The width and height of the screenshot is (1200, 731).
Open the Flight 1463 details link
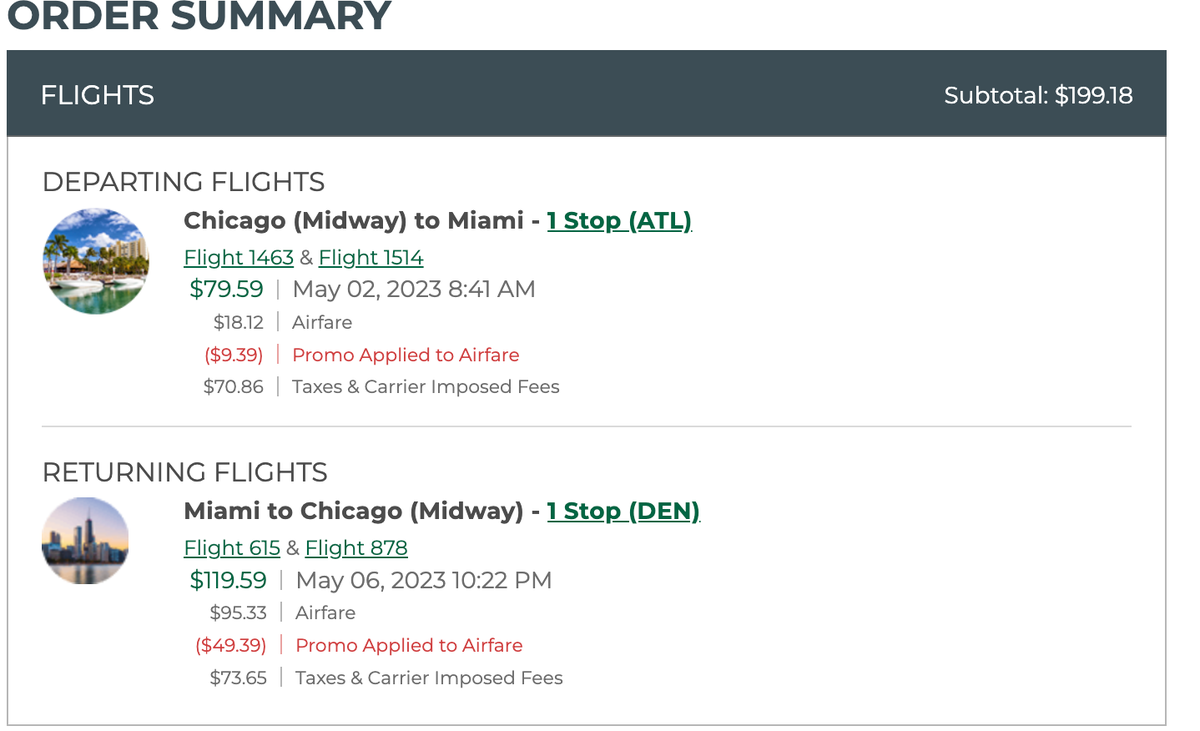[238, 257]
